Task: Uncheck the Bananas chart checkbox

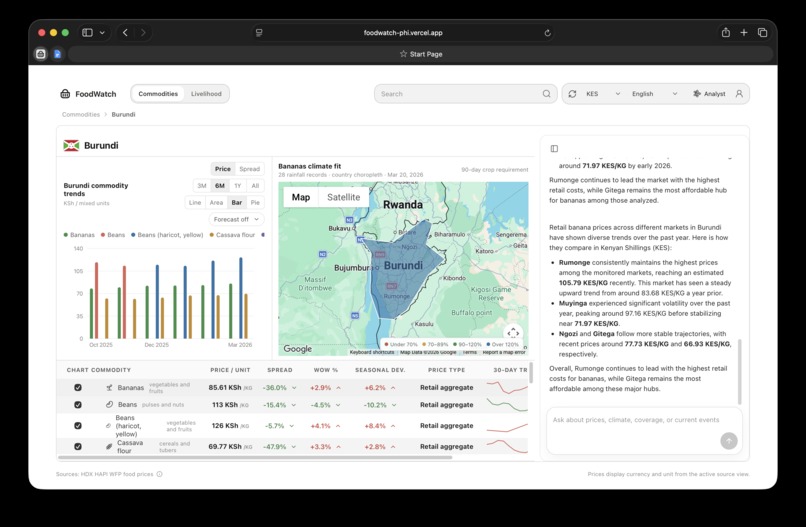Action: (78, 388)
